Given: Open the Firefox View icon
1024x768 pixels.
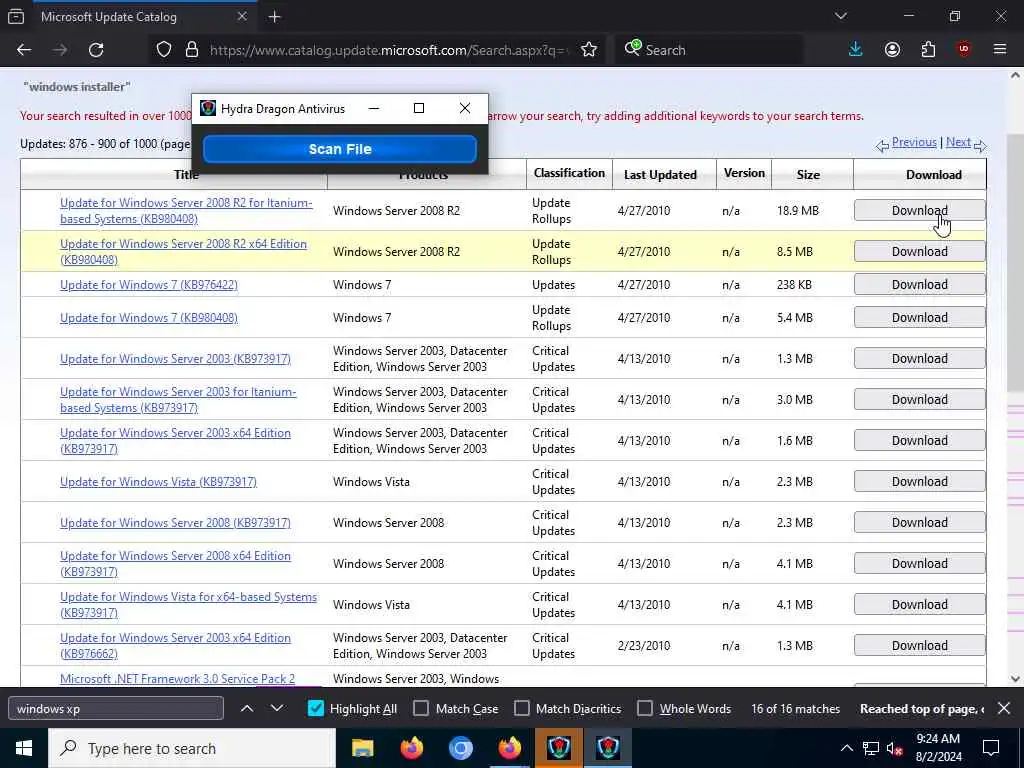Looking at the screenshot, I should coord(16,17).
